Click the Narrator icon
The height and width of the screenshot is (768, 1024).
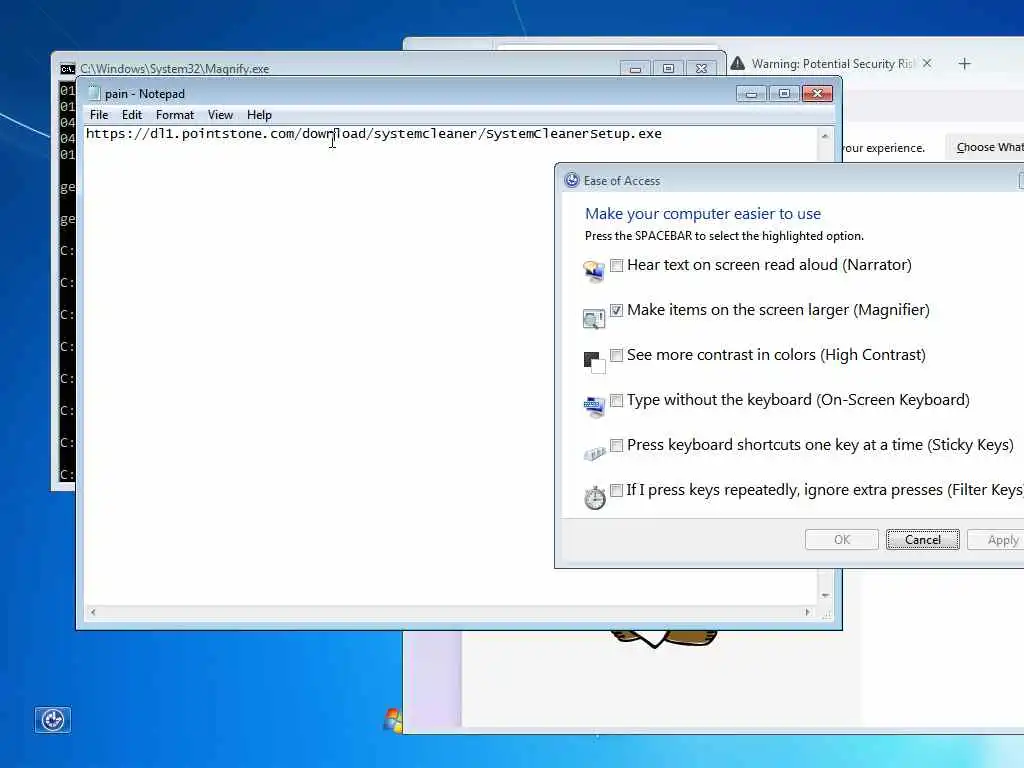click(594, 271)
